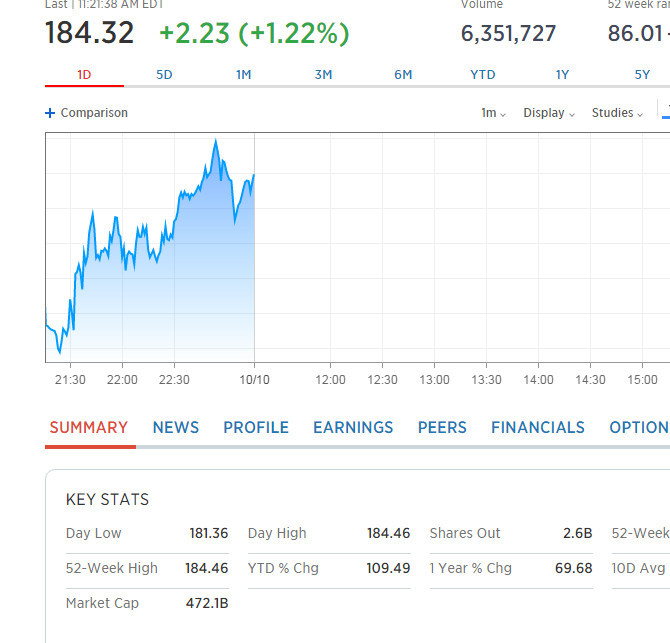Select the 1D time range tab

(x=84, y=75)
